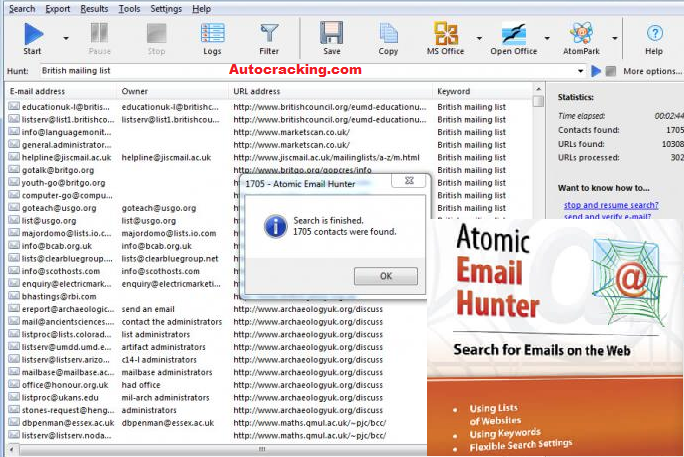Open 'send and verify e-mail?' link

607,216
